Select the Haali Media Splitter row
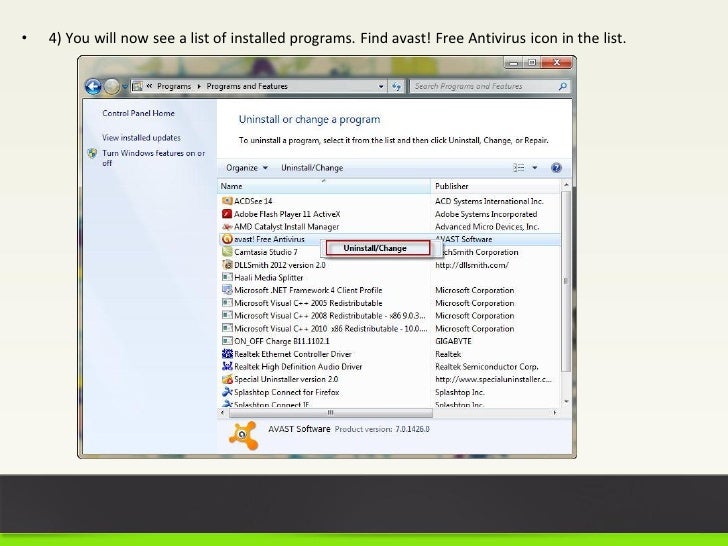This screenshot has height=546, width=728. pos(389,278)
